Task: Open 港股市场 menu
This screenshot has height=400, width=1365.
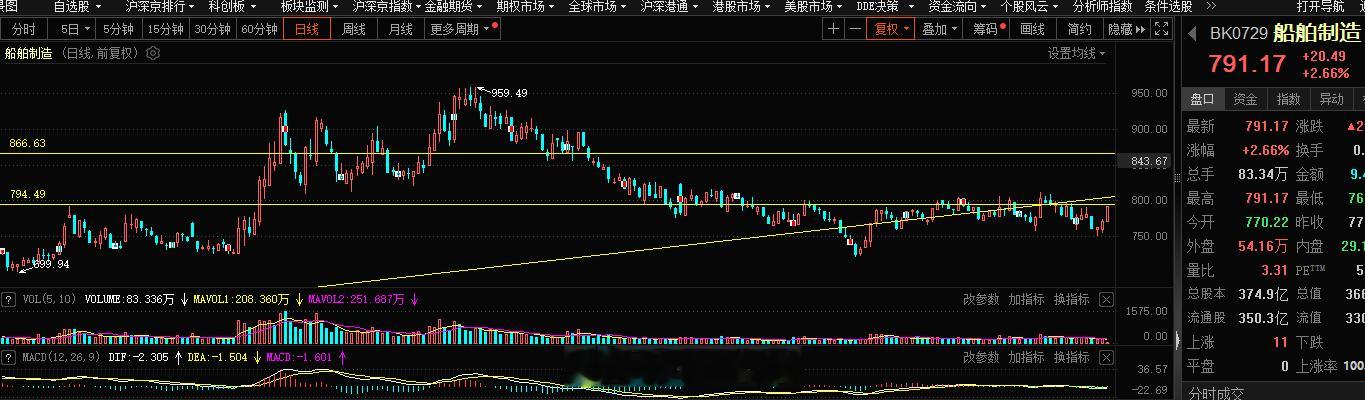Action: (x=741, y=6)
